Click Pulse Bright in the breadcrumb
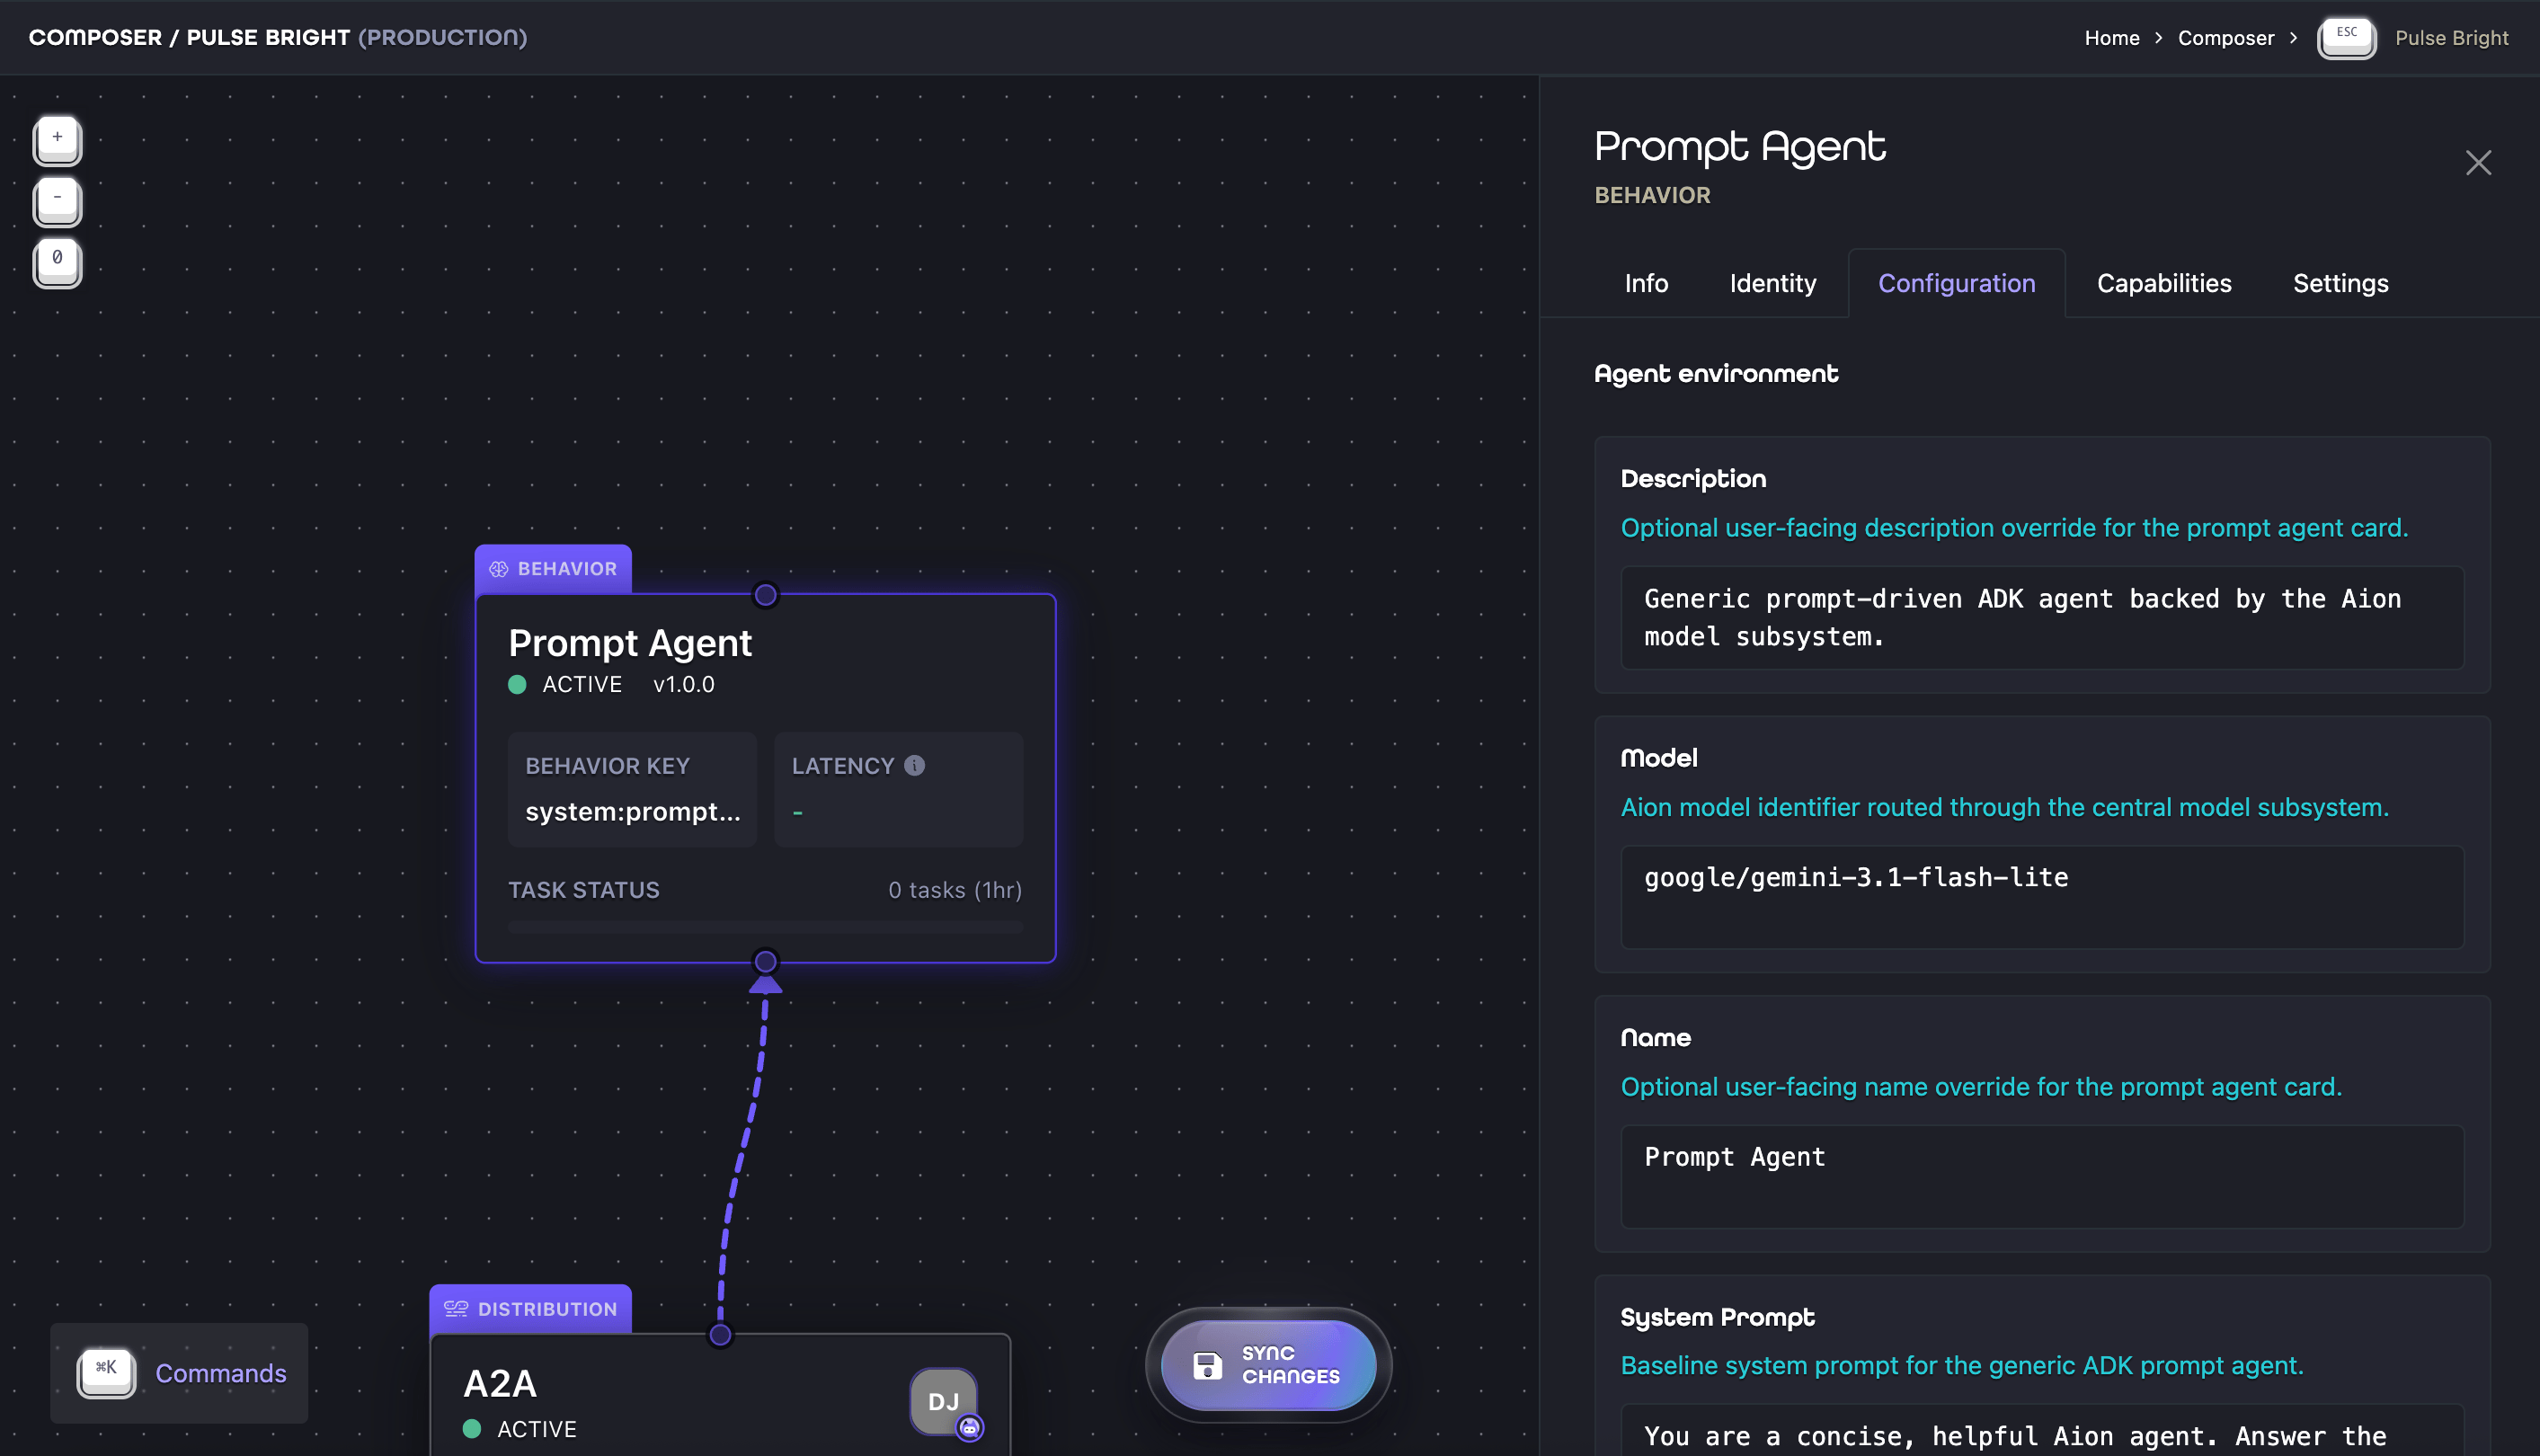 [2451, 38]
